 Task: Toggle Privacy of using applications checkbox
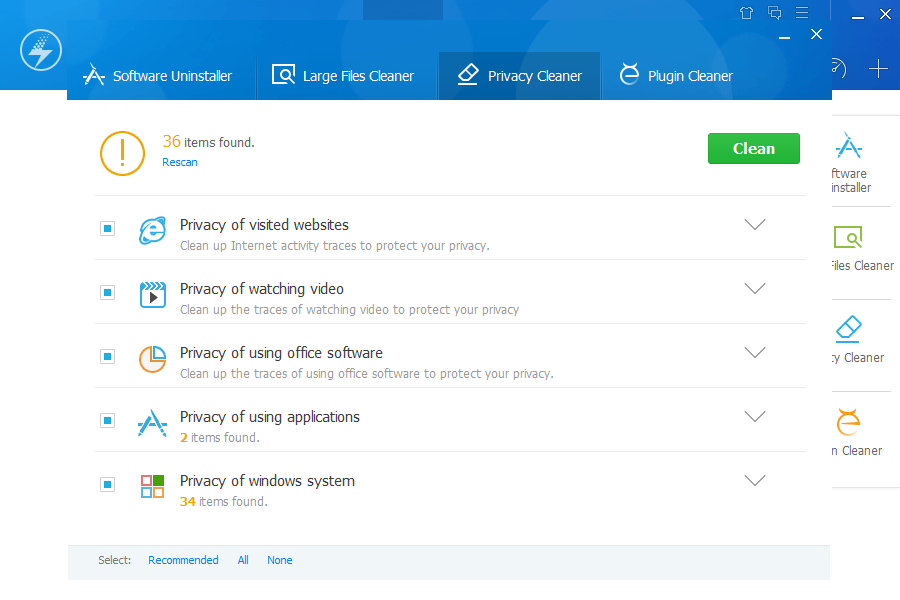107,421
